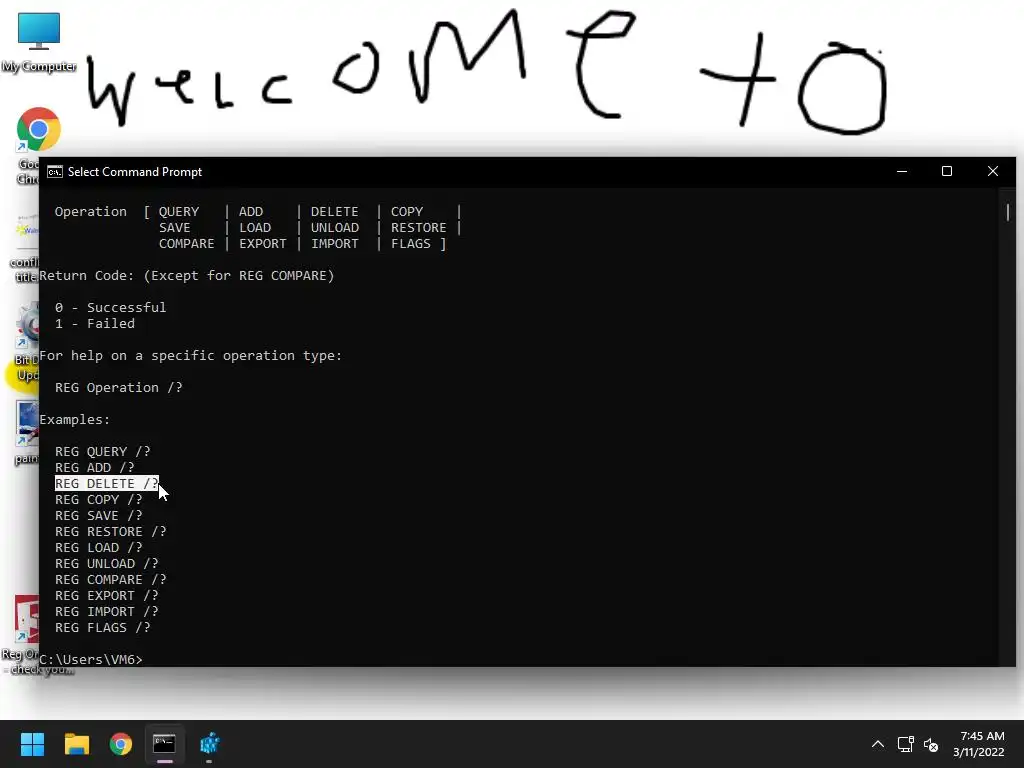Image resolution: width=1024 pixels, height=768 pixels.
Task: Click the line 'REG ADD /?'
Action: coord(95,468)
